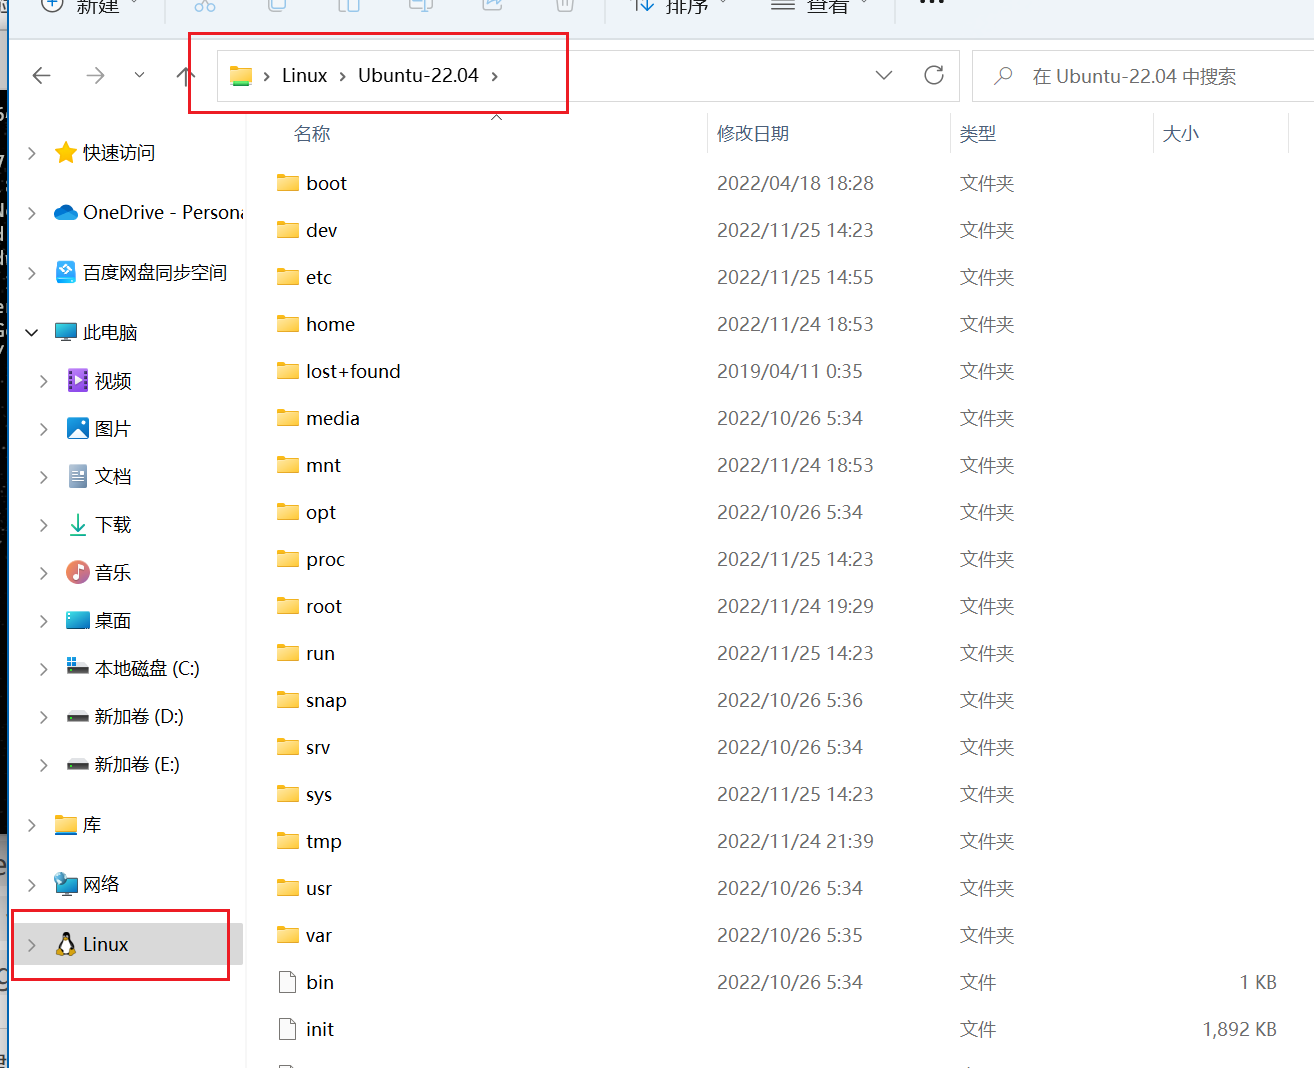Expand the 视频 node in sidebar
The image size is (1314, 1068).
click(x=44, y=381)
